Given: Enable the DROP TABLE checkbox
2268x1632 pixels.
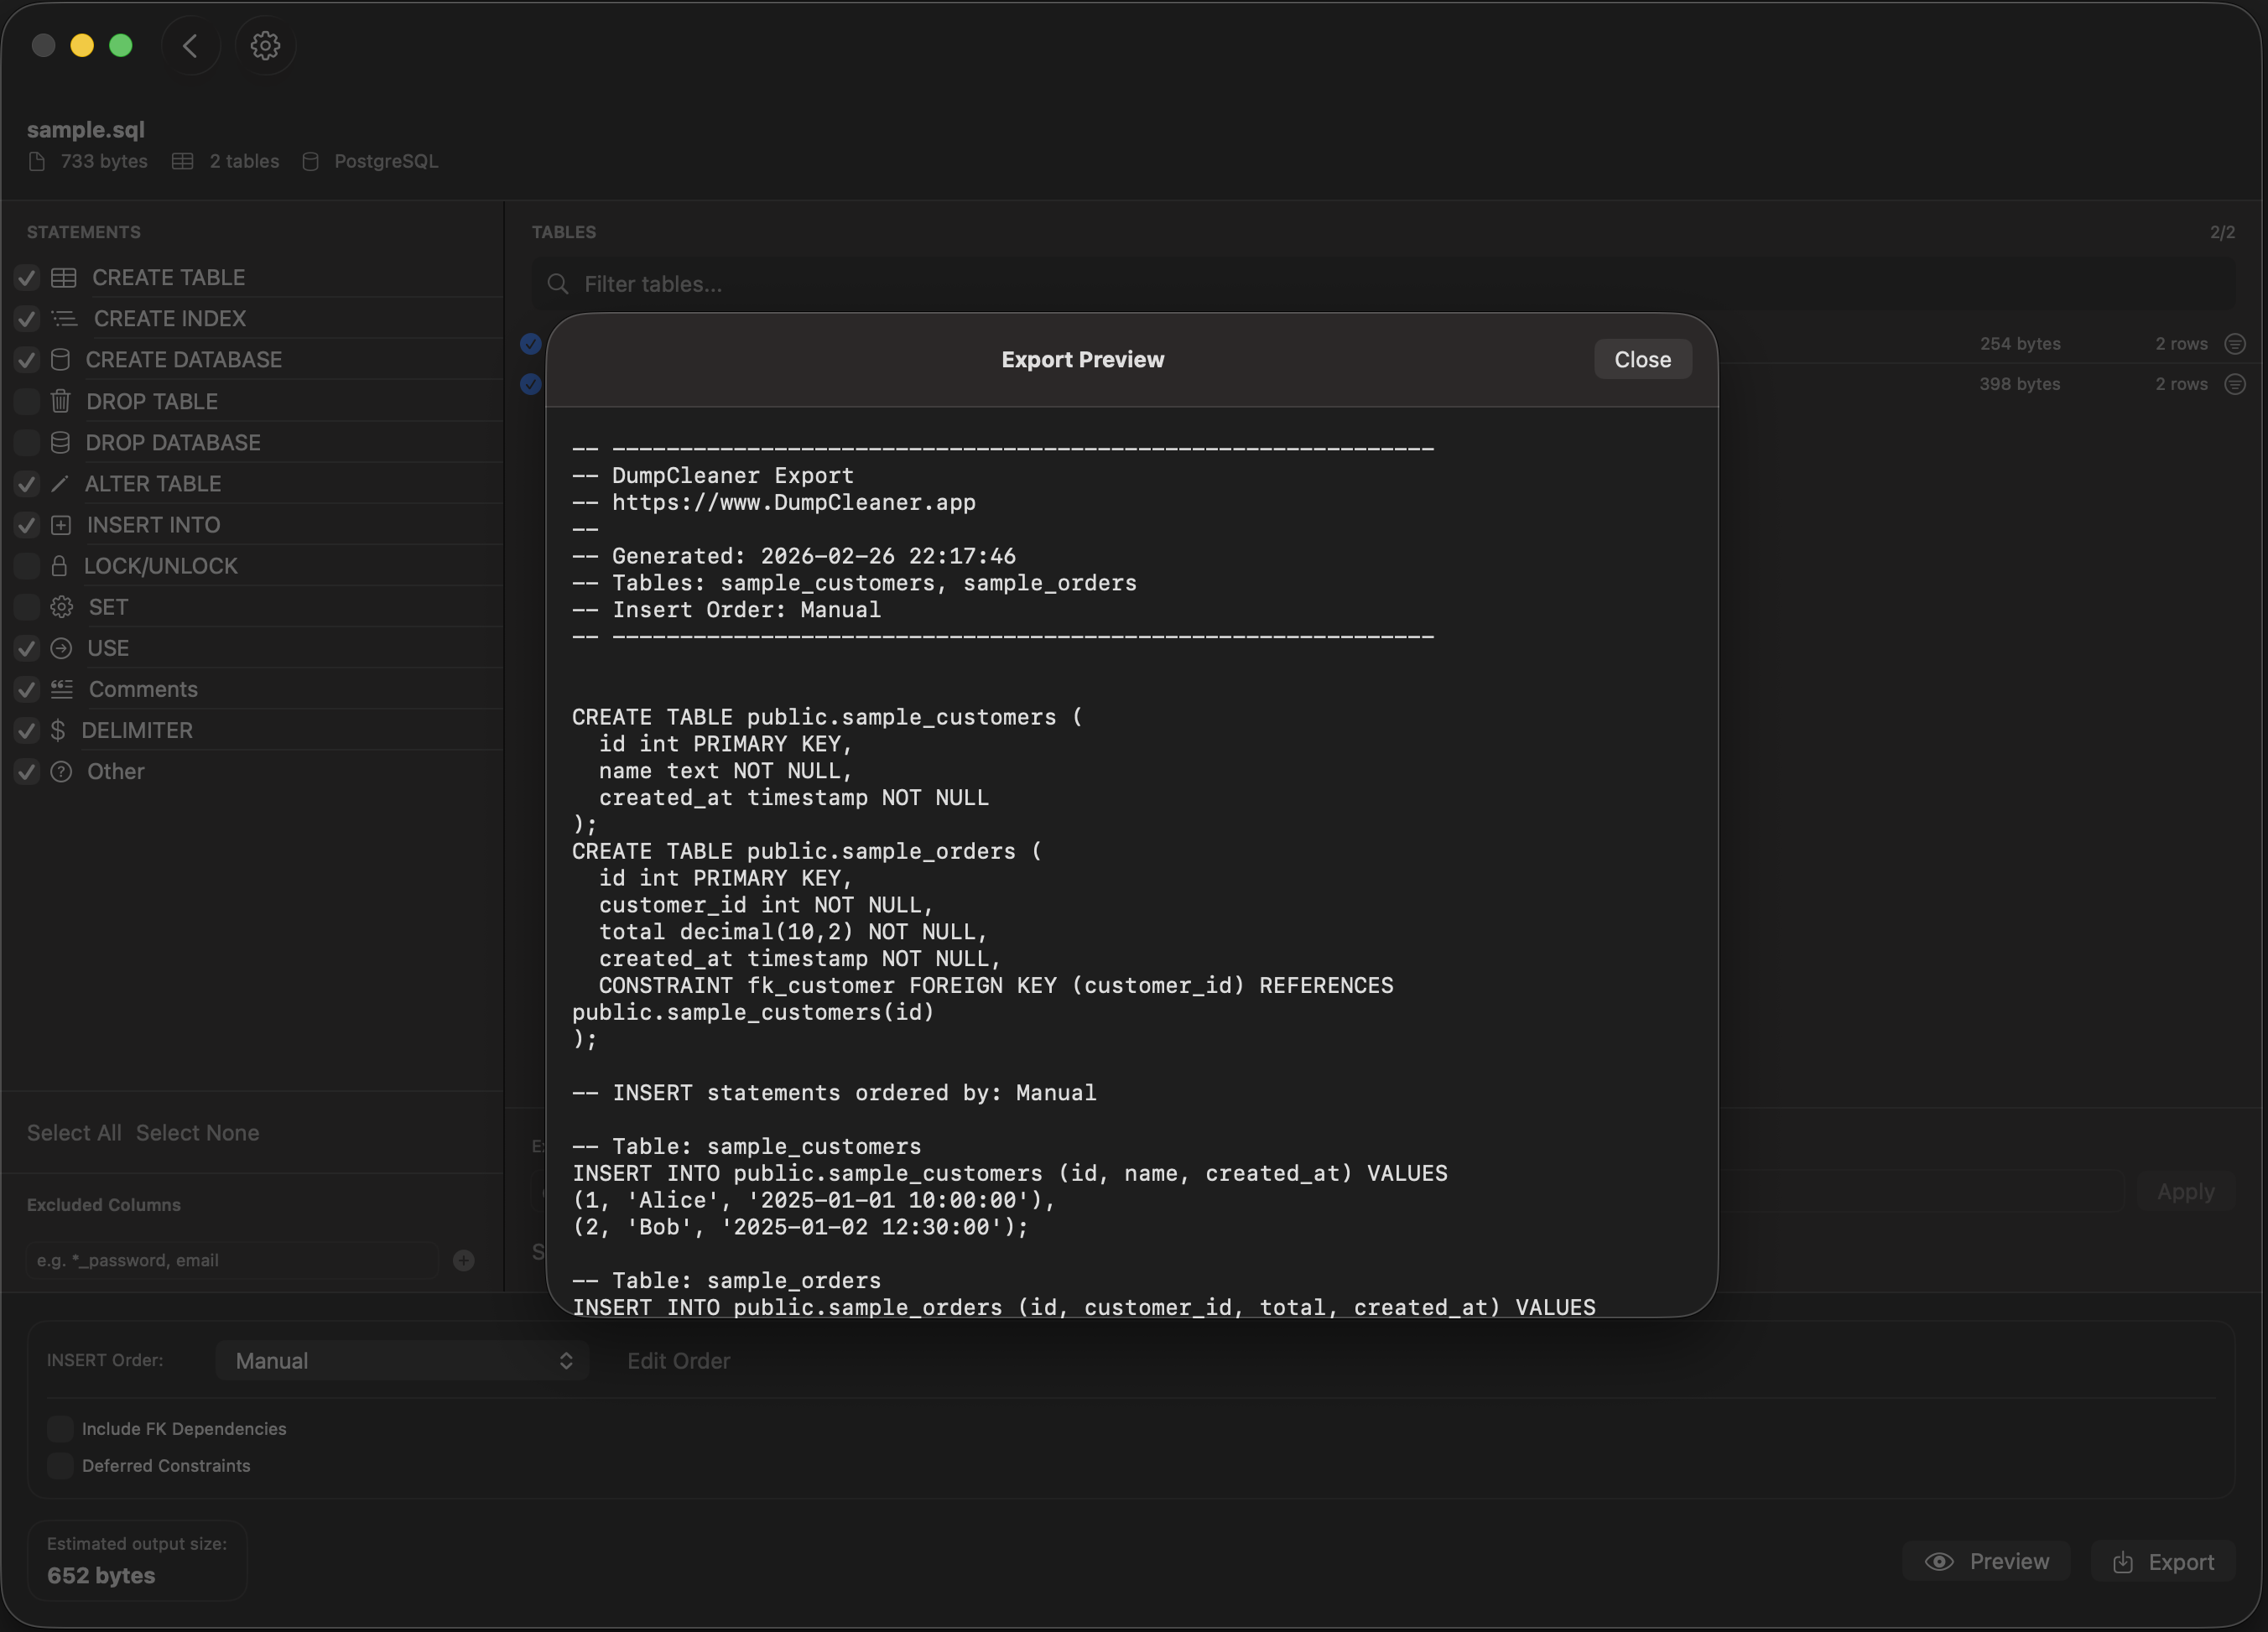Looking at the screenshot, I should click(26, 401).
